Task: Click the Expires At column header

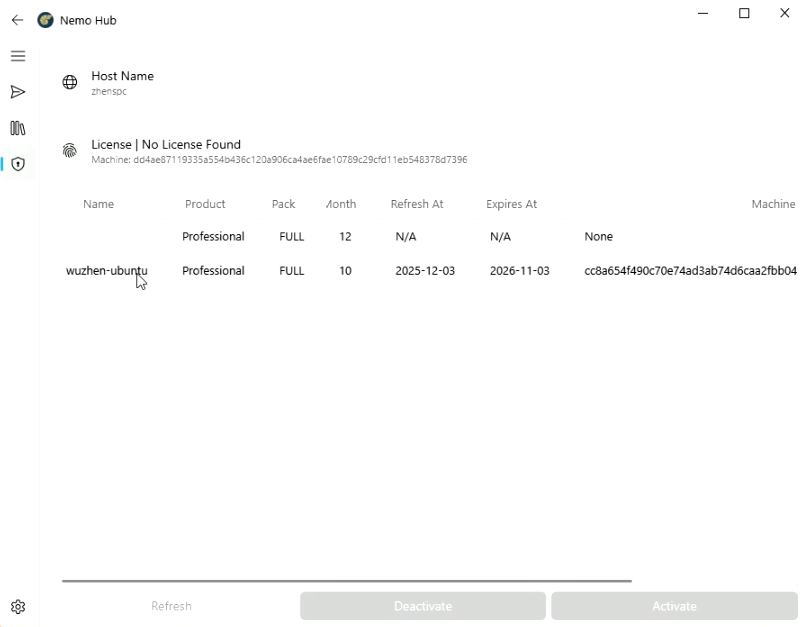Action: point(511,204)
